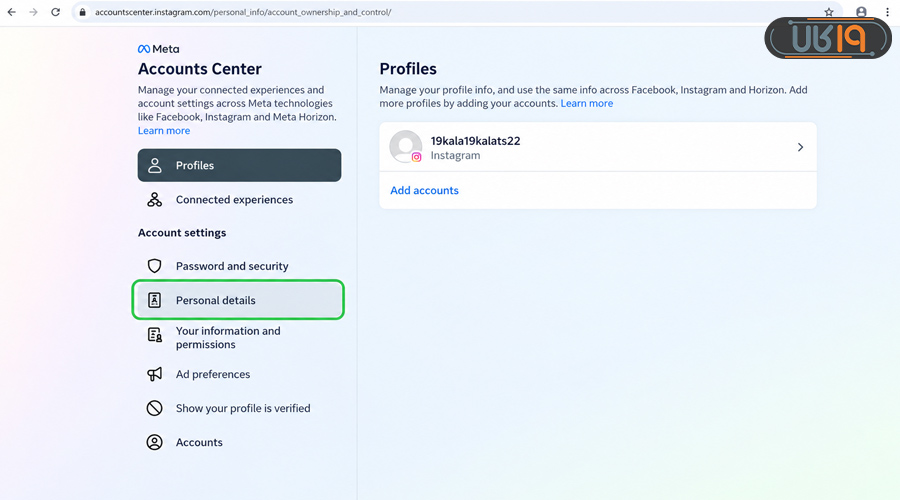Viewport: 900px width, 500px height.
Task: Click the Accounts circle-person icon
Action: click(154, 442)
